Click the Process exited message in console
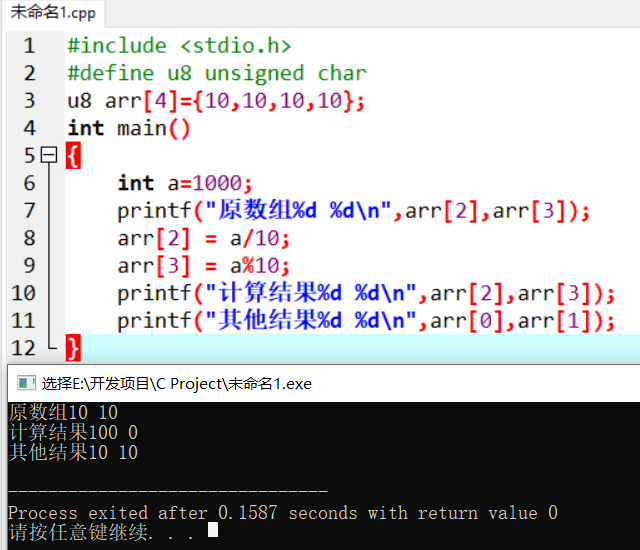The width and height of the screenshot is (640, 550). point(282,513)
